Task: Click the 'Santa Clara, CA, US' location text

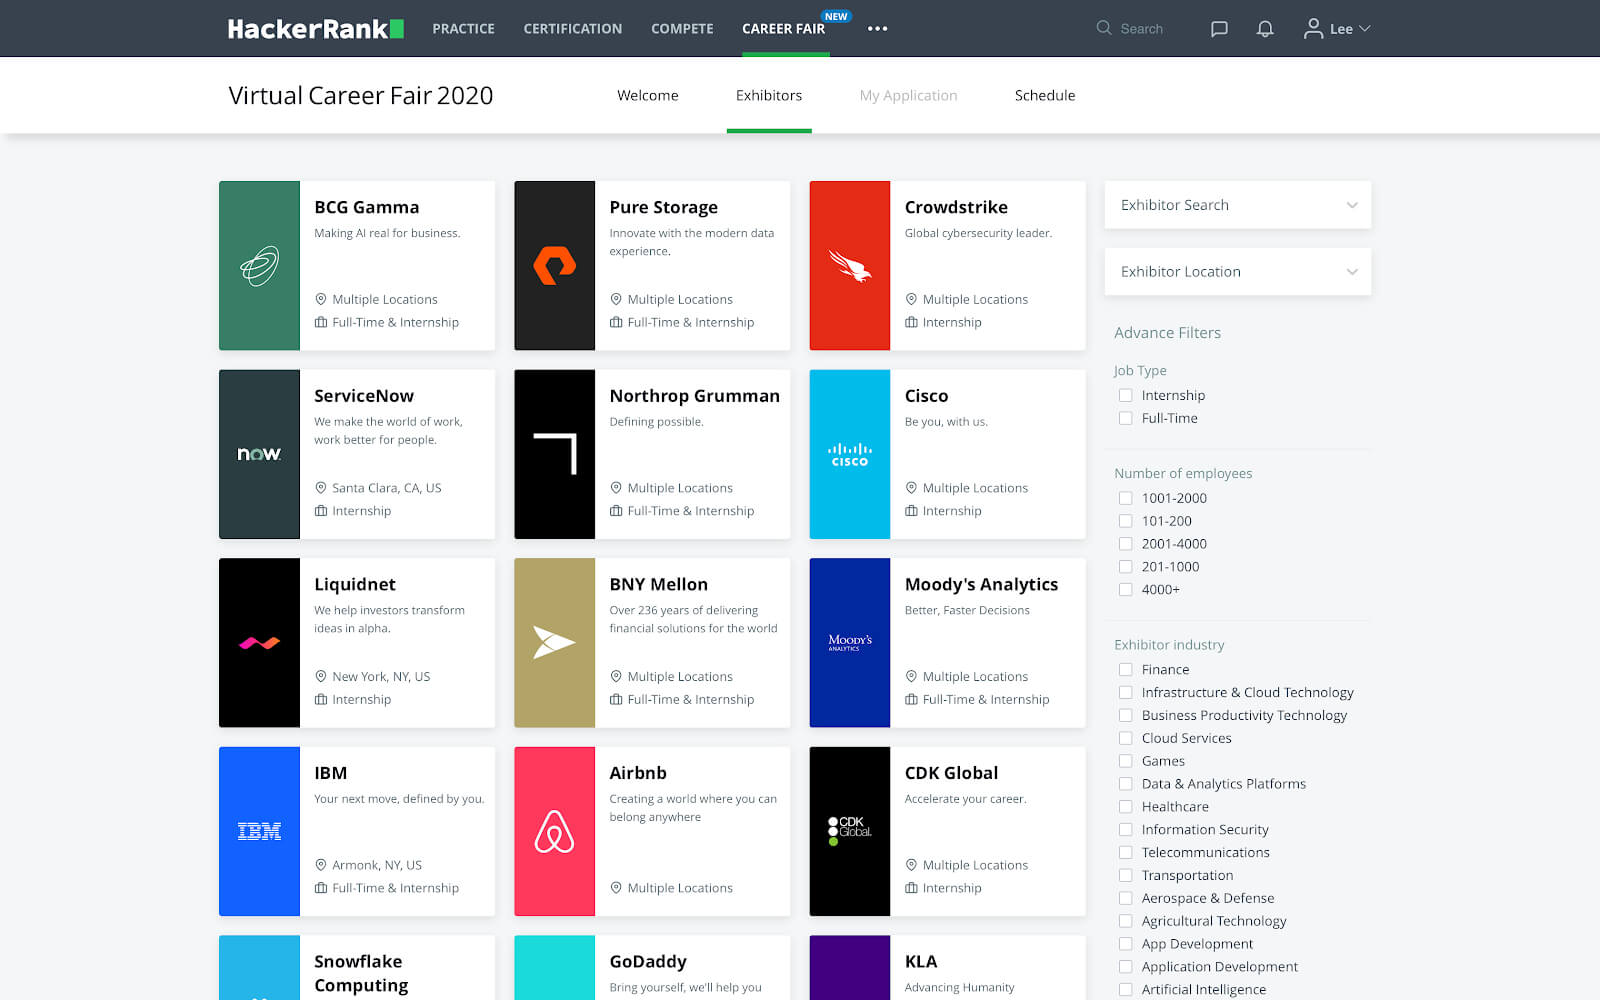Action: [387, 488]
